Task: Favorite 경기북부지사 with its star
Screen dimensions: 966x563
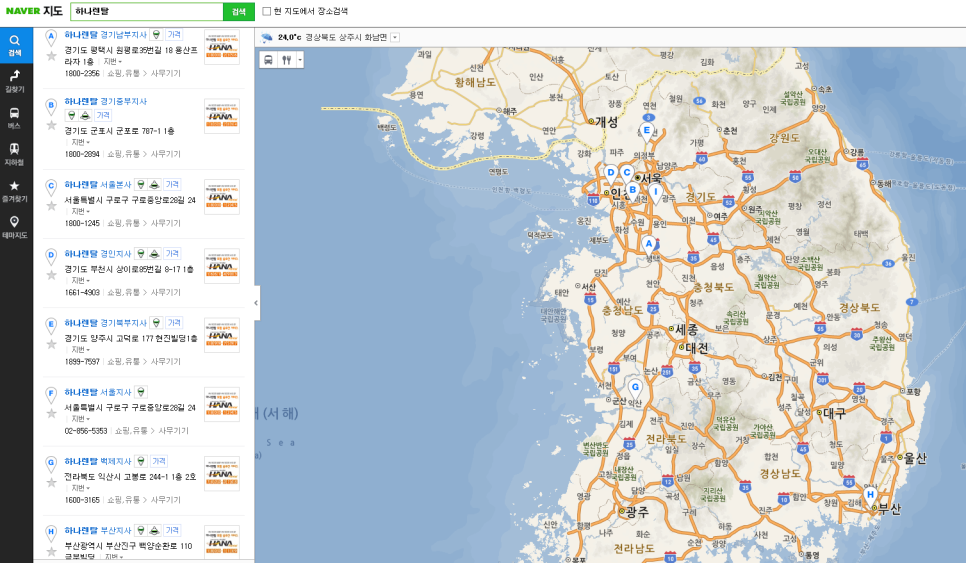Action: [x=52, y=344]
